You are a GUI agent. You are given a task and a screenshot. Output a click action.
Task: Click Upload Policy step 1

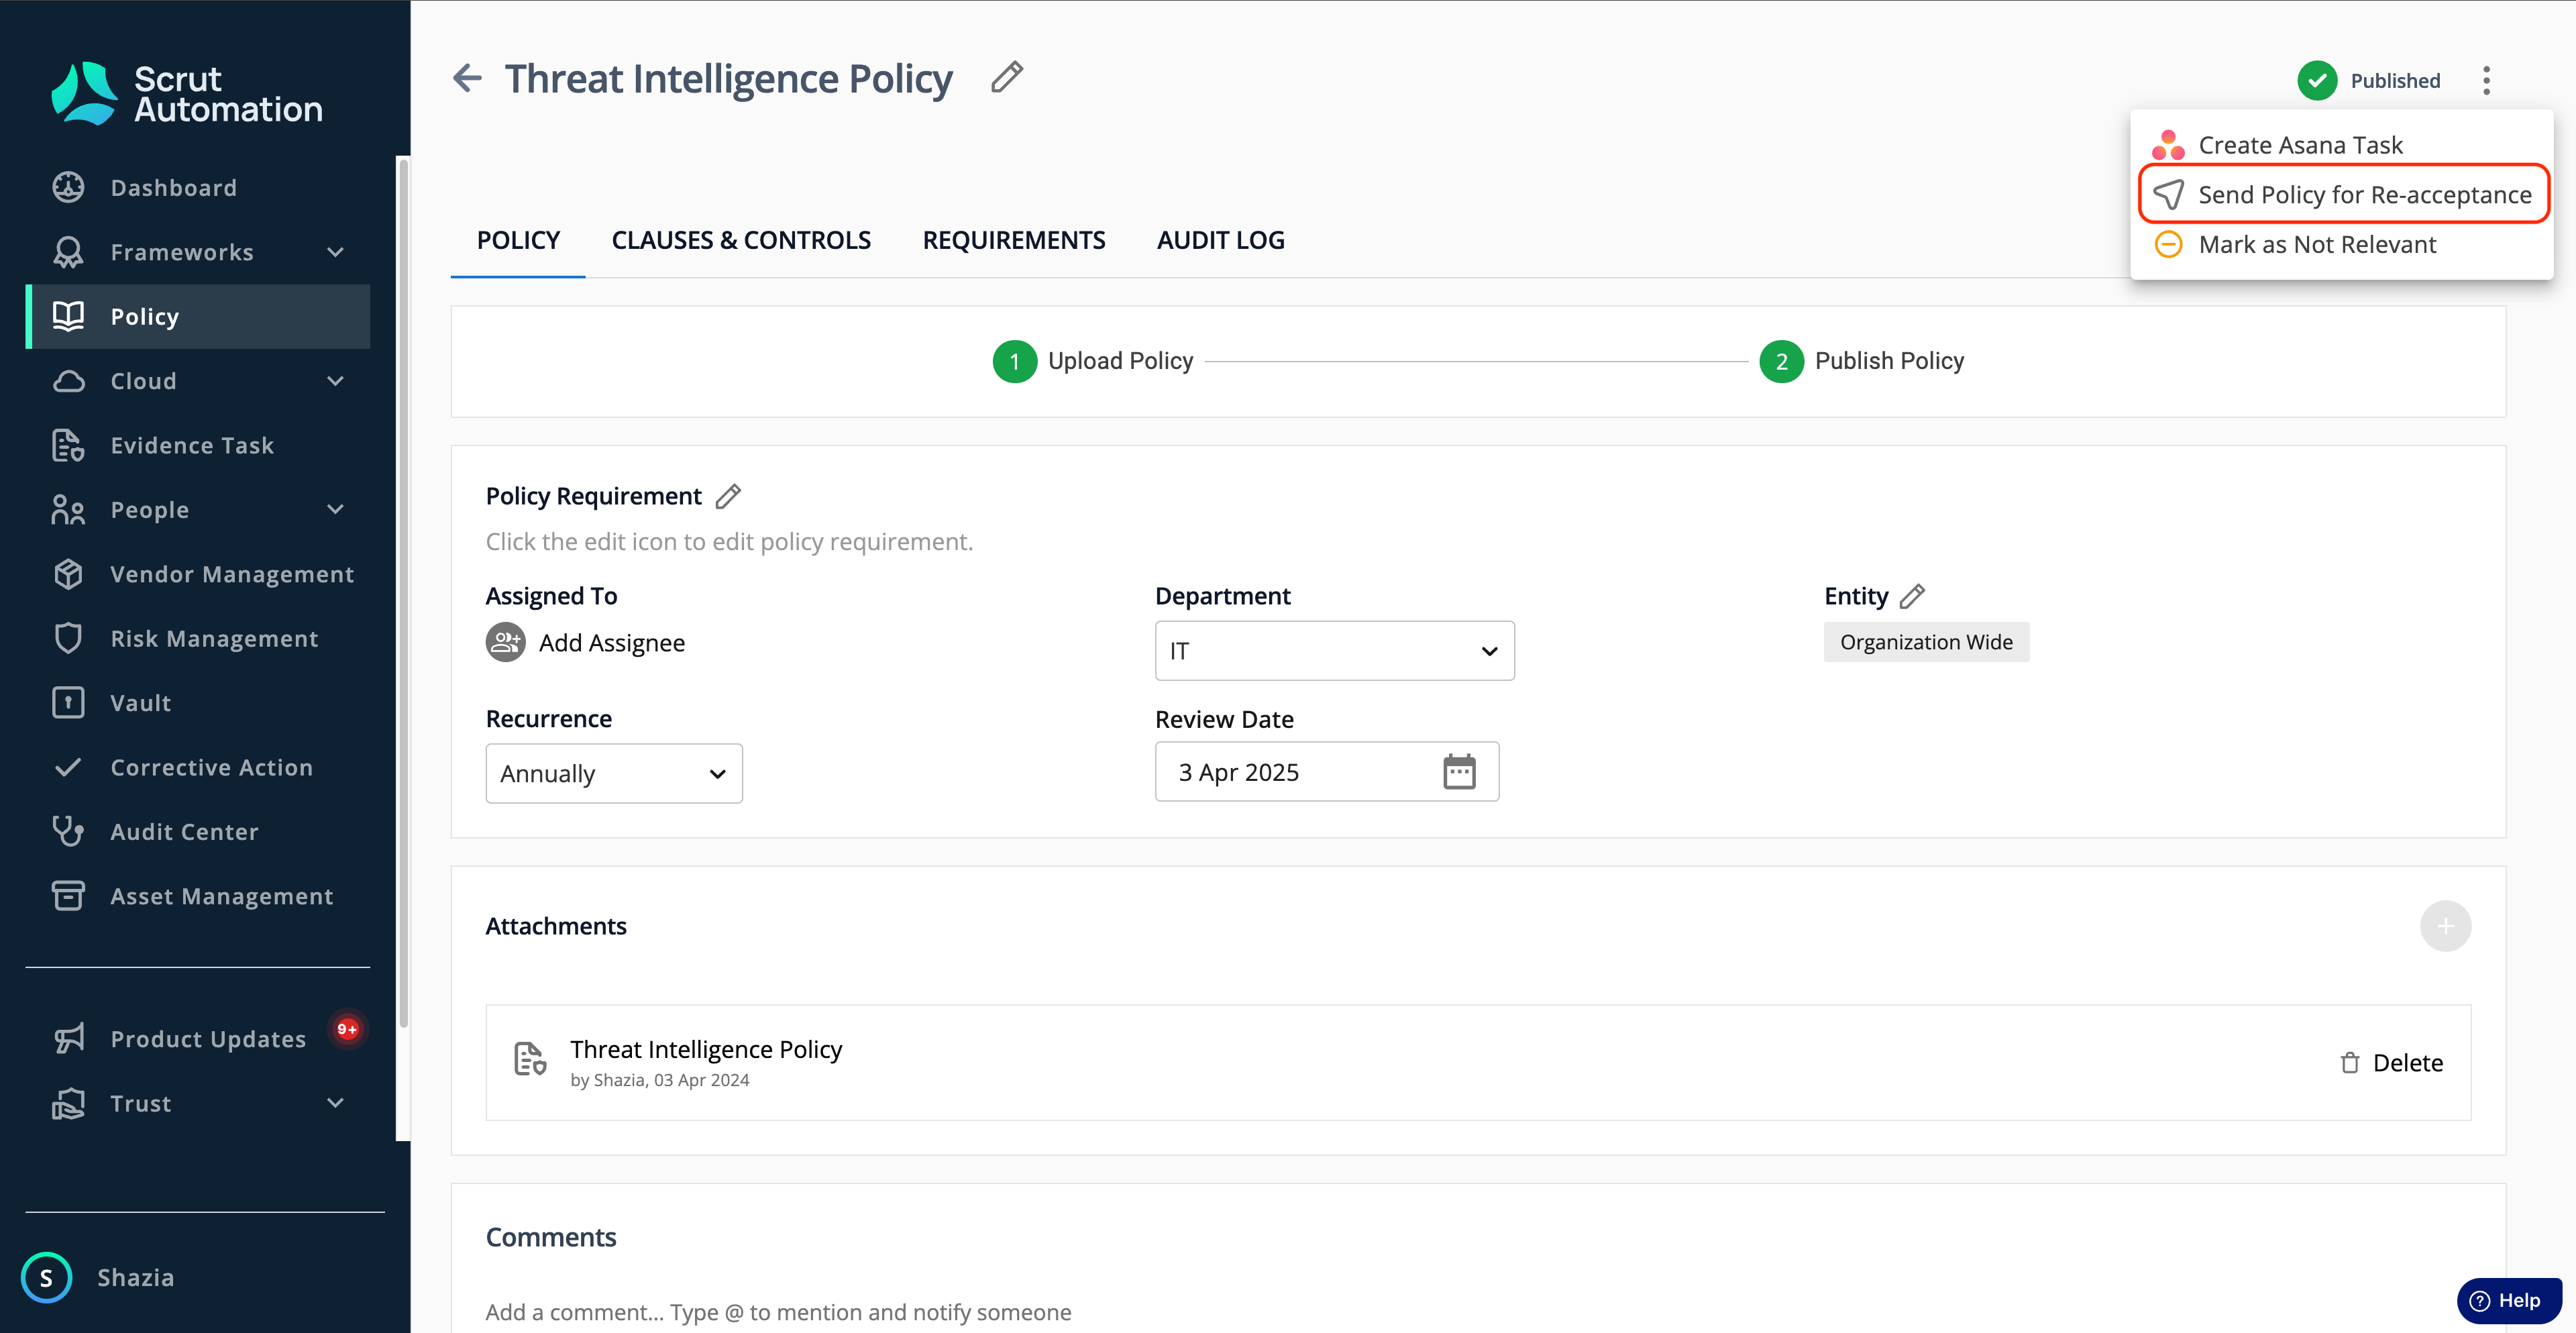pos(1092,361)
